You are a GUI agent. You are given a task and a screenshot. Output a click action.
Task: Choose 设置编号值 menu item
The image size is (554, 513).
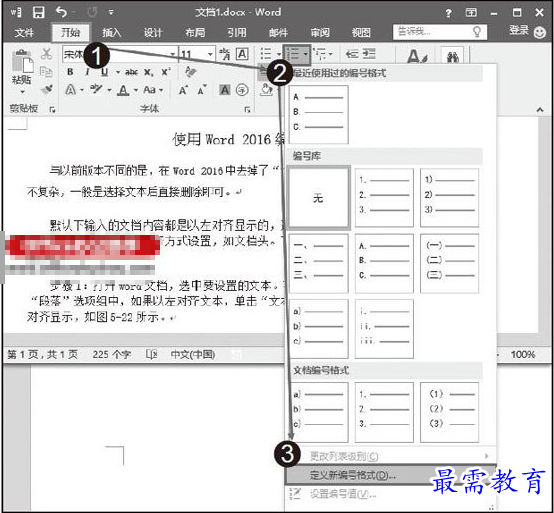(x=391, y=494)
